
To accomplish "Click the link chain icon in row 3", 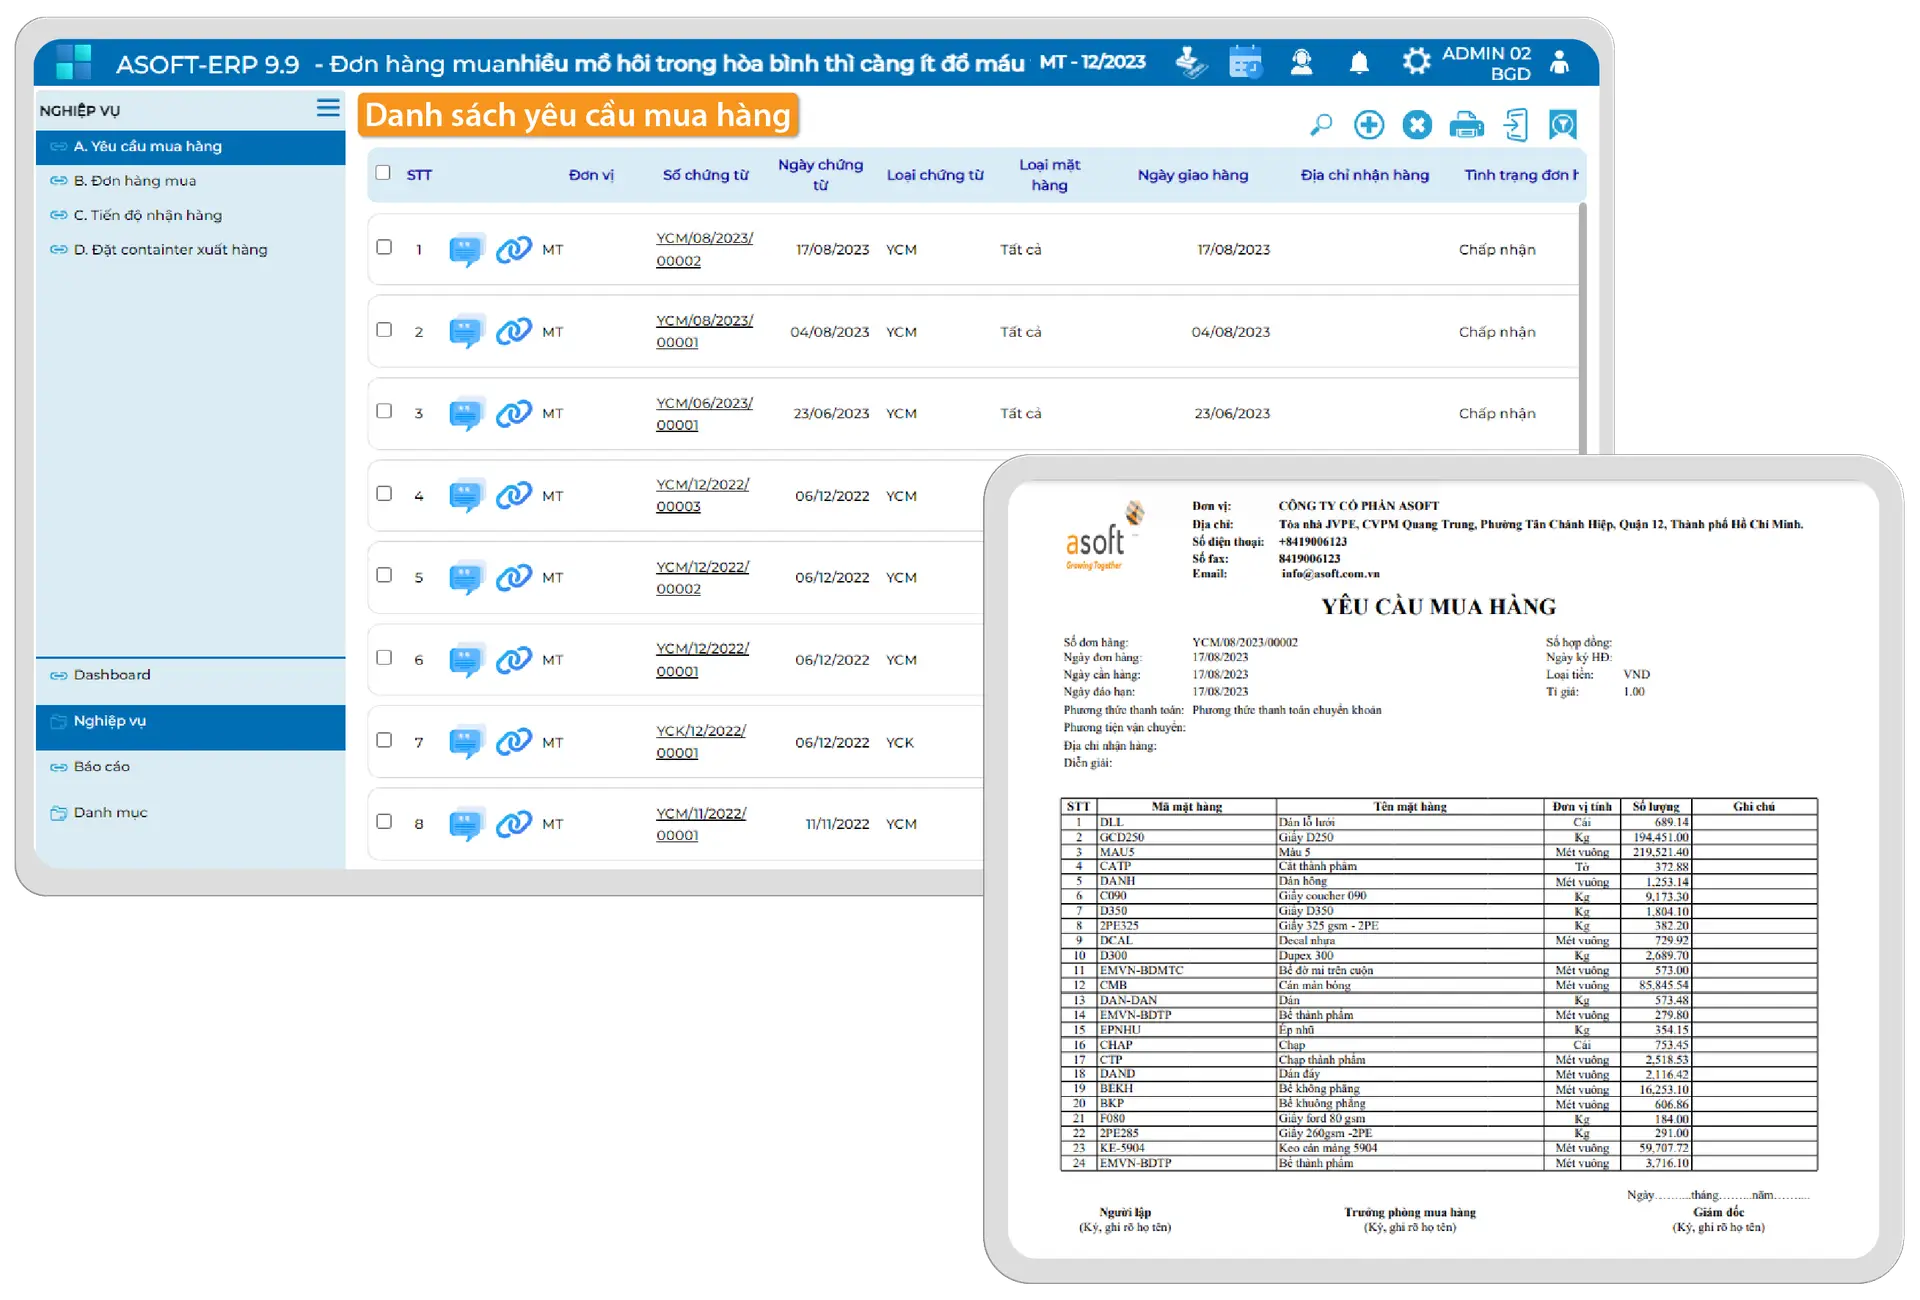I will click(x=514, y=413).
